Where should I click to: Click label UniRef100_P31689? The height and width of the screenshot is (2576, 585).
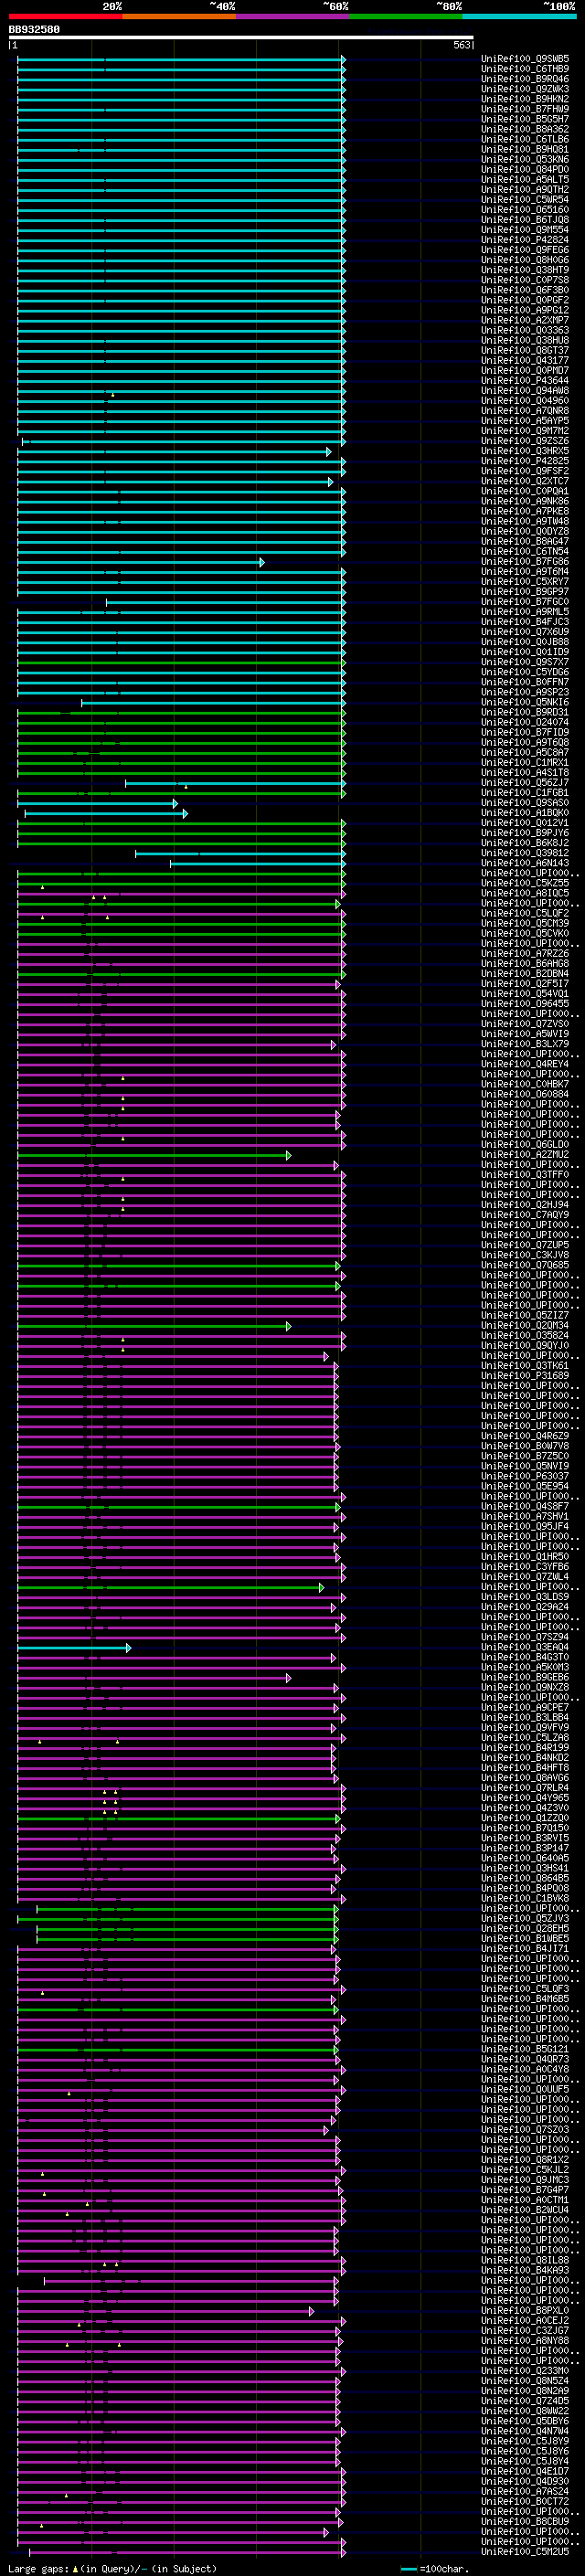coord(525,1376)
